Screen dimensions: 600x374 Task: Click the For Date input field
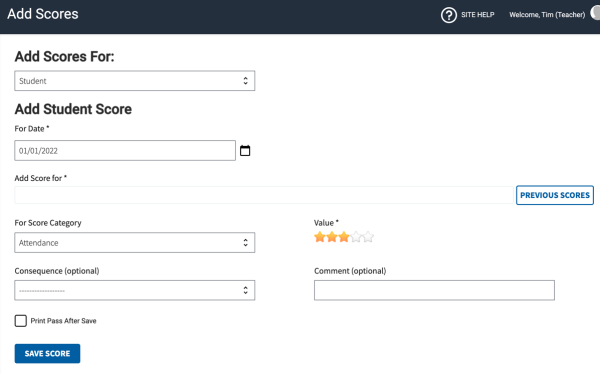click(125, 150)
